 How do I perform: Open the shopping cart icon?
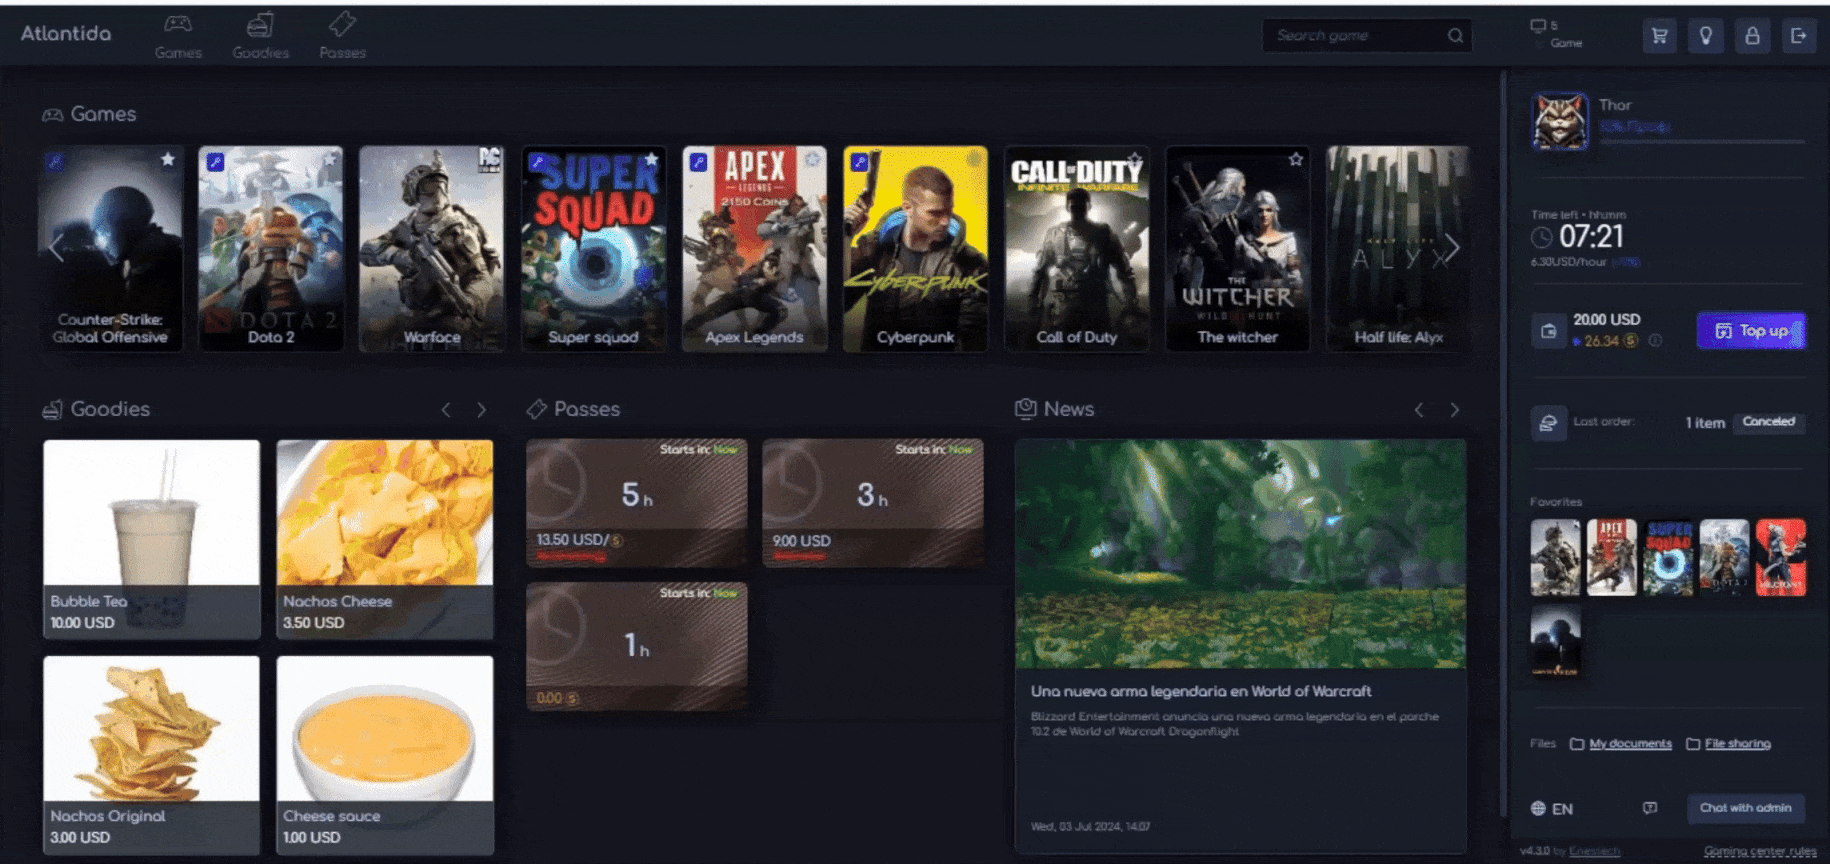tap(1660, 36)
